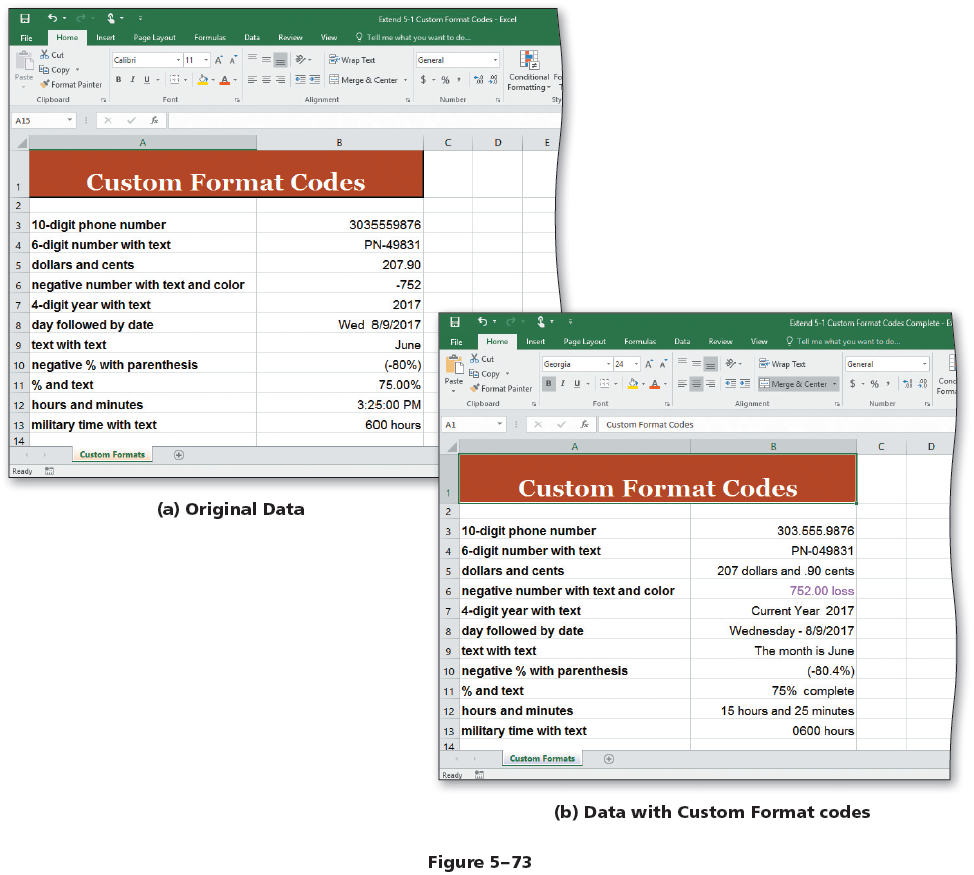The width and height of the screenshot is (974, 875).
Task: Click the Custom Formats sheet tab
Action: pos(112,454)
